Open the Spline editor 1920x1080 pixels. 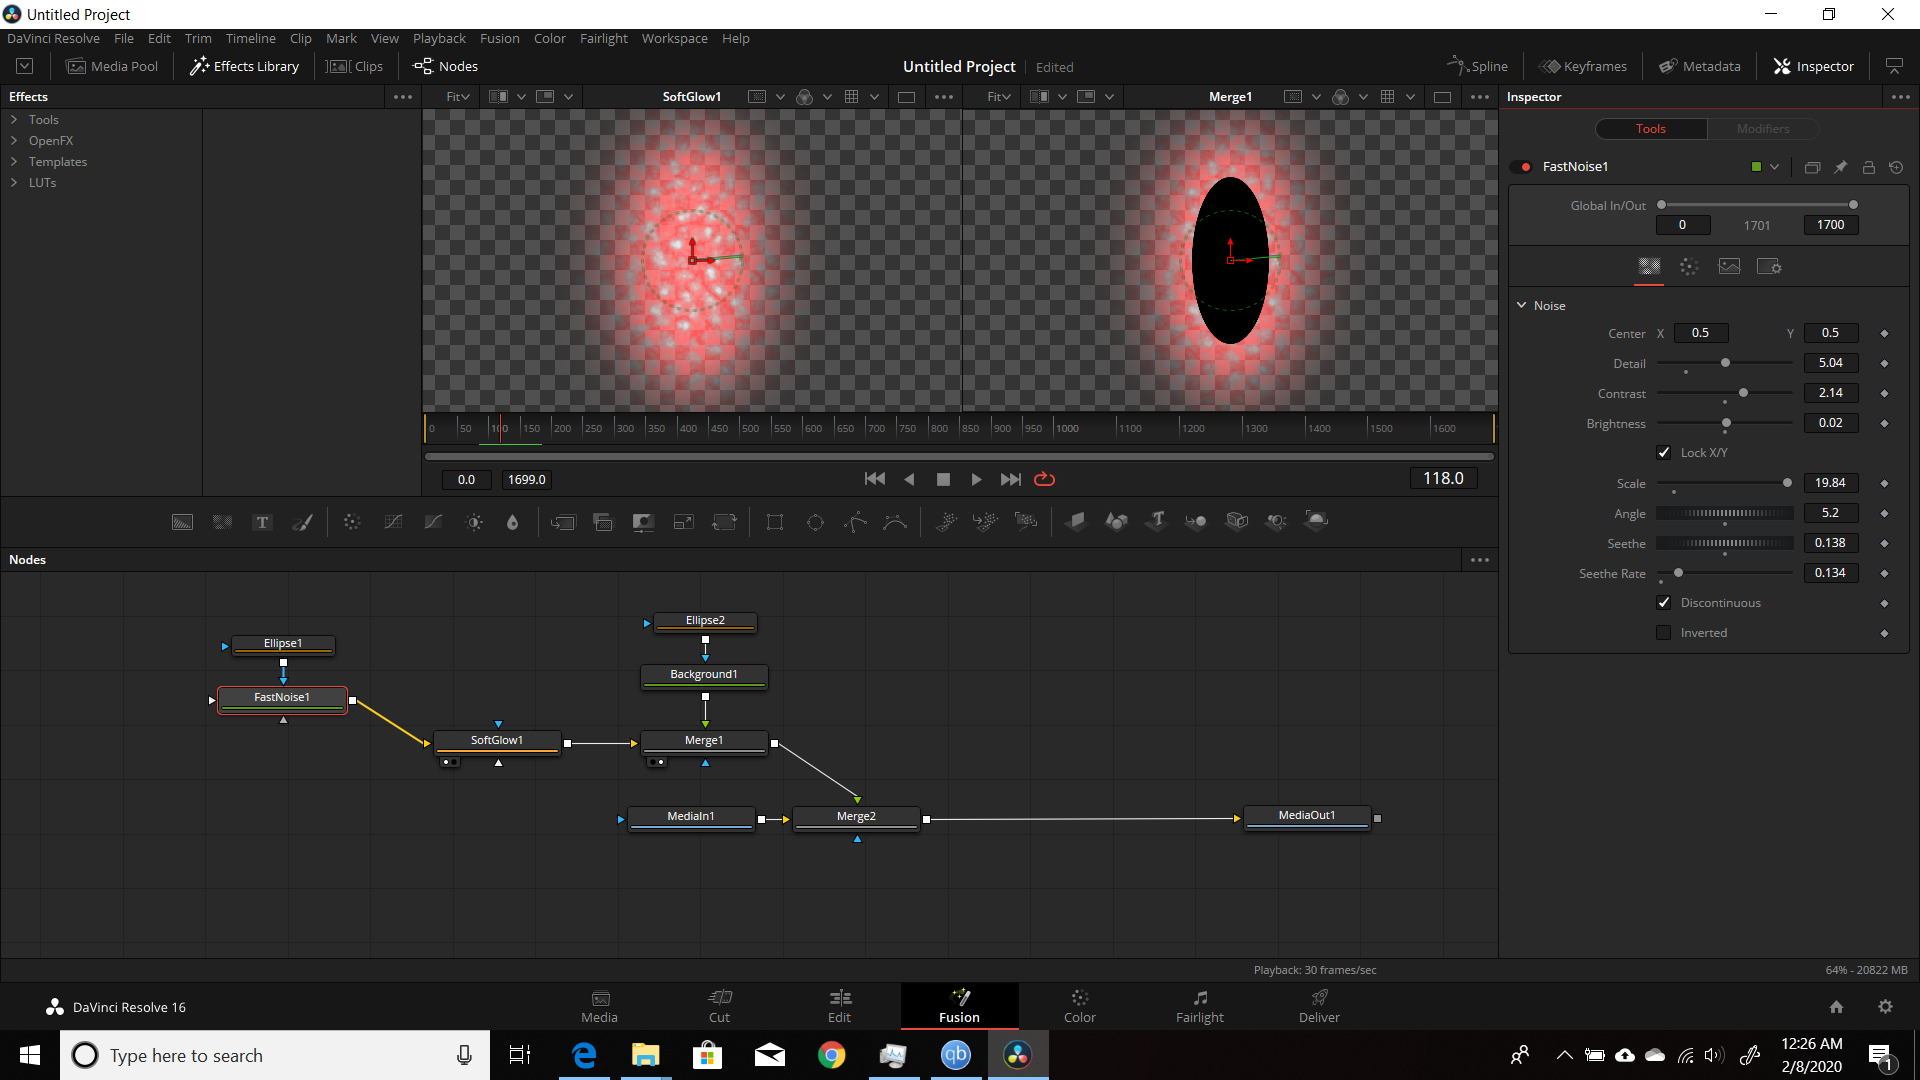pyautogui.click(x=1477, y=66)
